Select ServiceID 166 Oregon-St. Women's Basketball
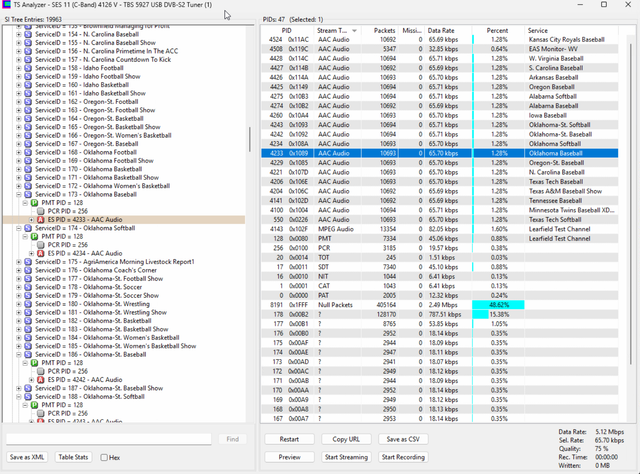The height and width of the screenshot is (474, 640). 103,136
